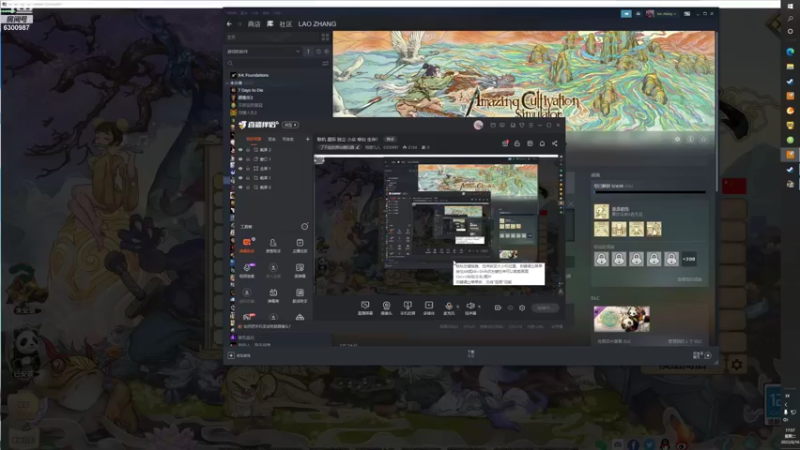Go back in the Steam window

tap(229, 24)
